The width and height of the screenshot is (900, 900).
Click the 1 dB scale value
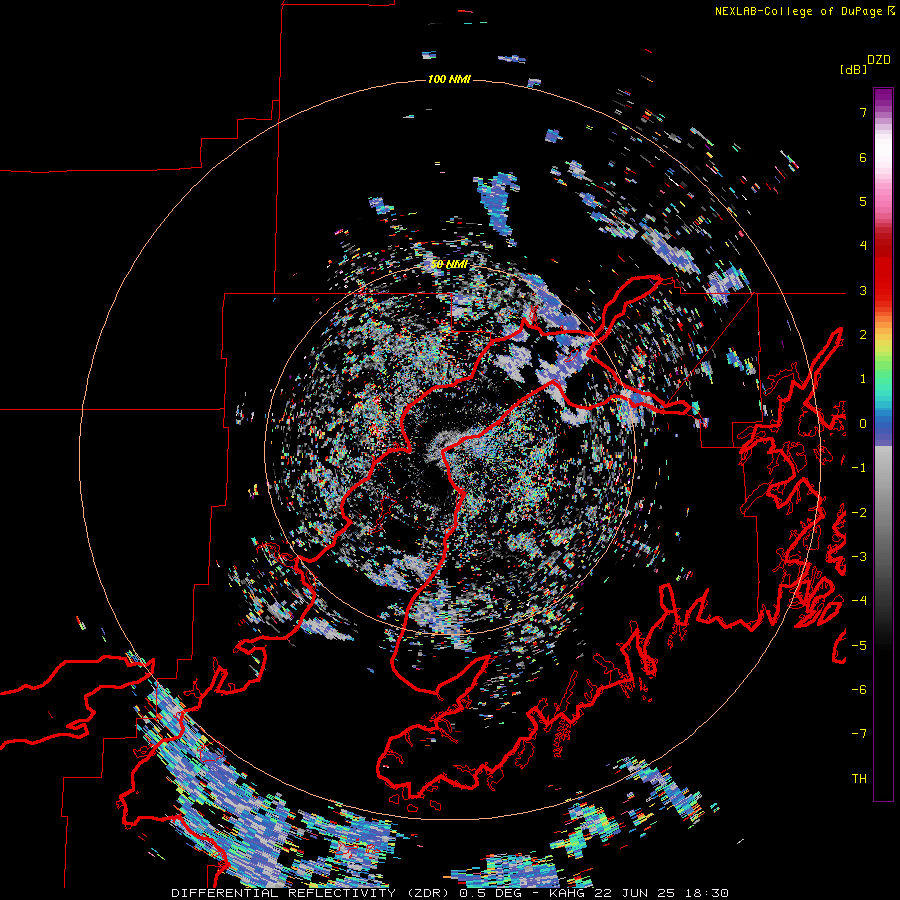863,379
